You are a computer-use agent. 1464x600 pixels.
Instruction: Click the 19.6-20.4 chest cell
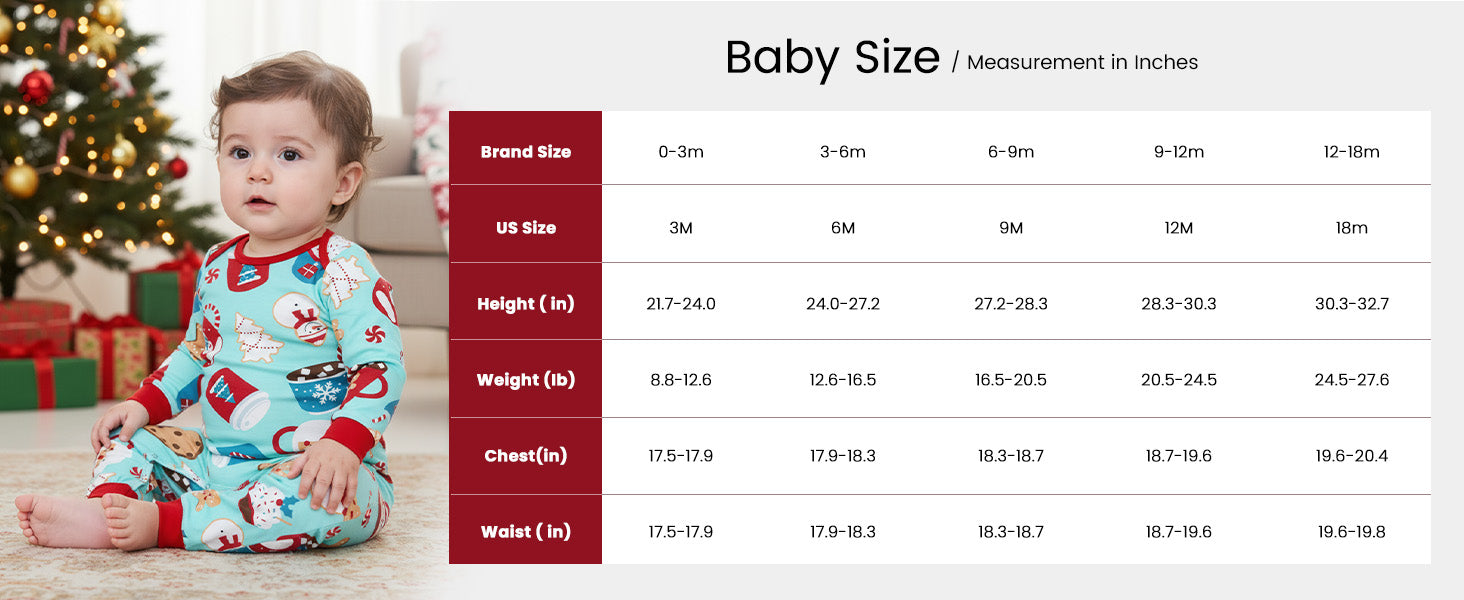coord(1352,456)
